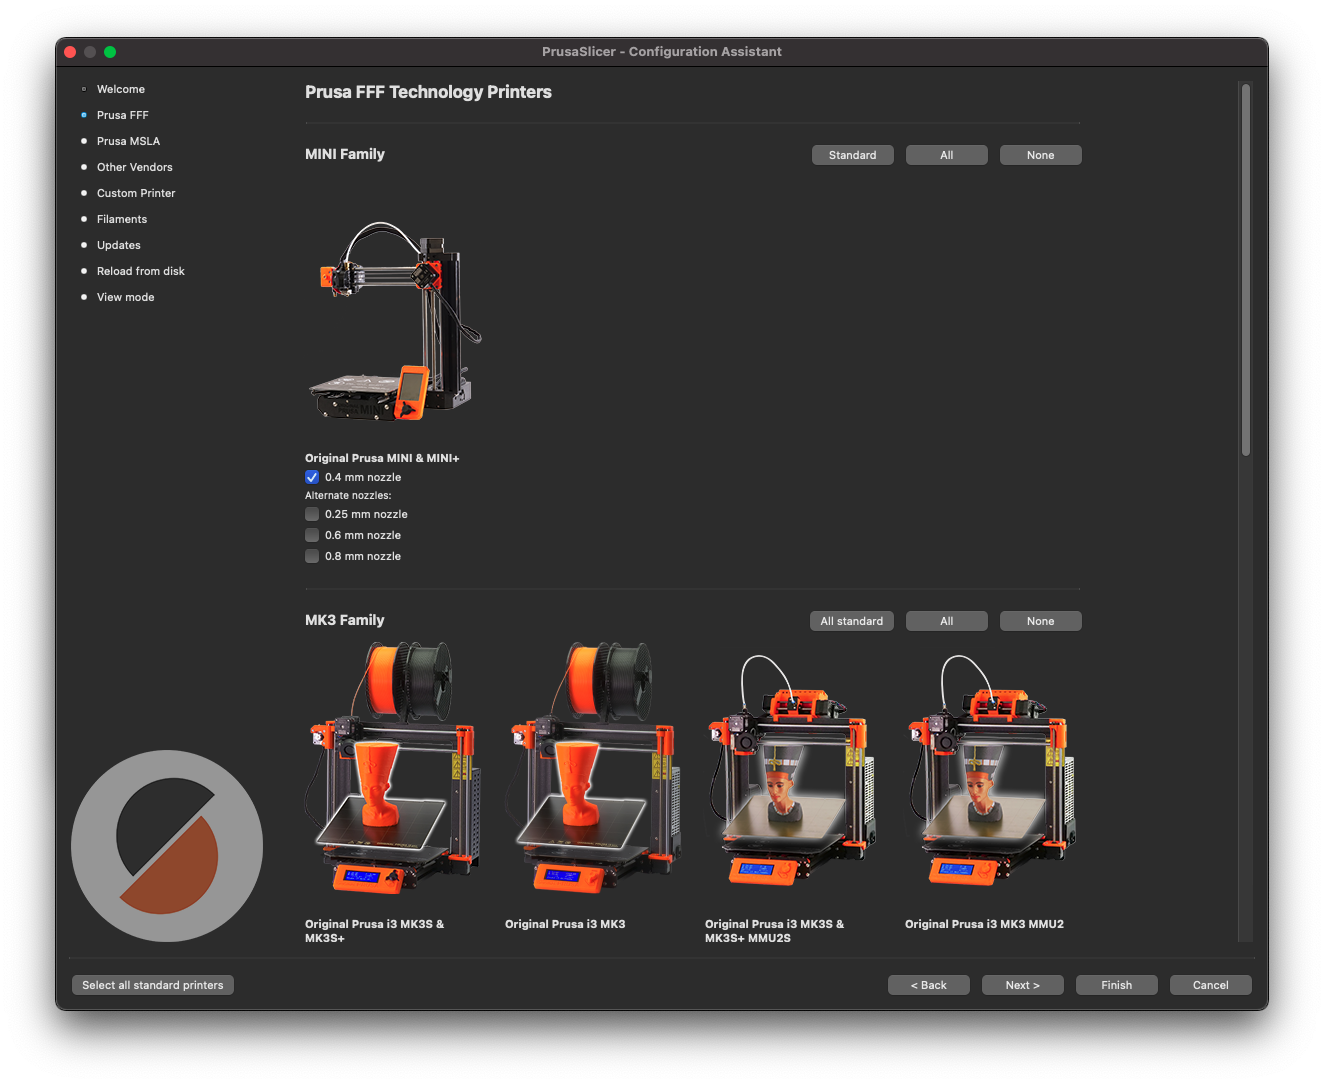Viewport: 1324px width, 1084px height.
Task: Click the Back button
Action: click(x=929, y=985)
